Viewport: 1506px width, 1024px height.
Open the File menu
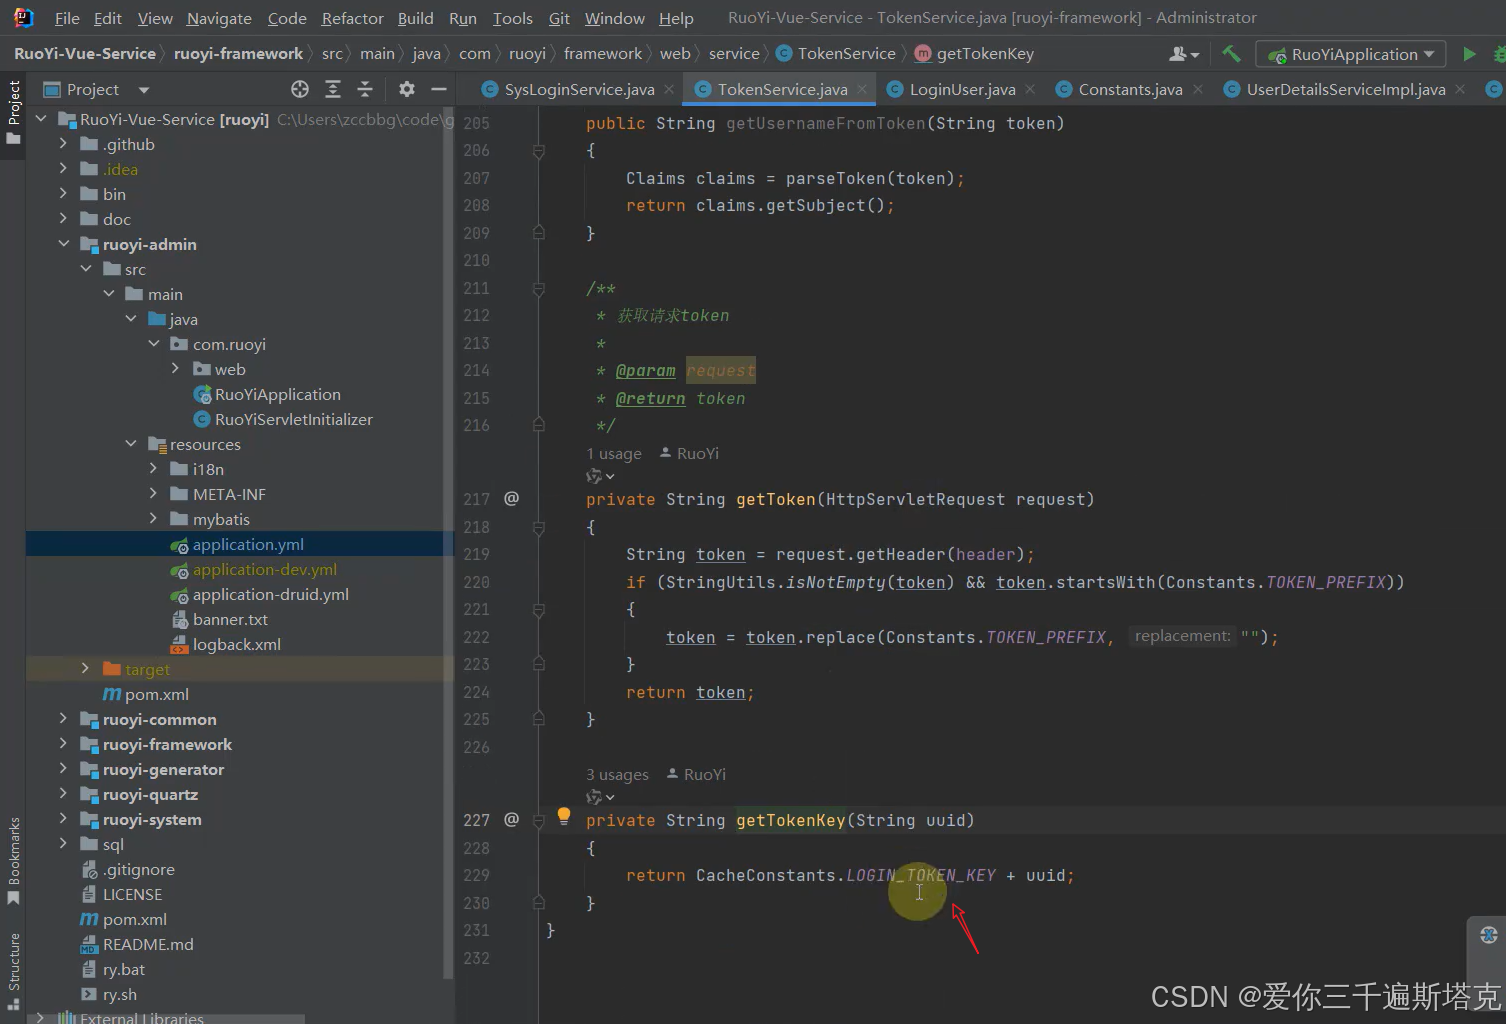[67, 18]
